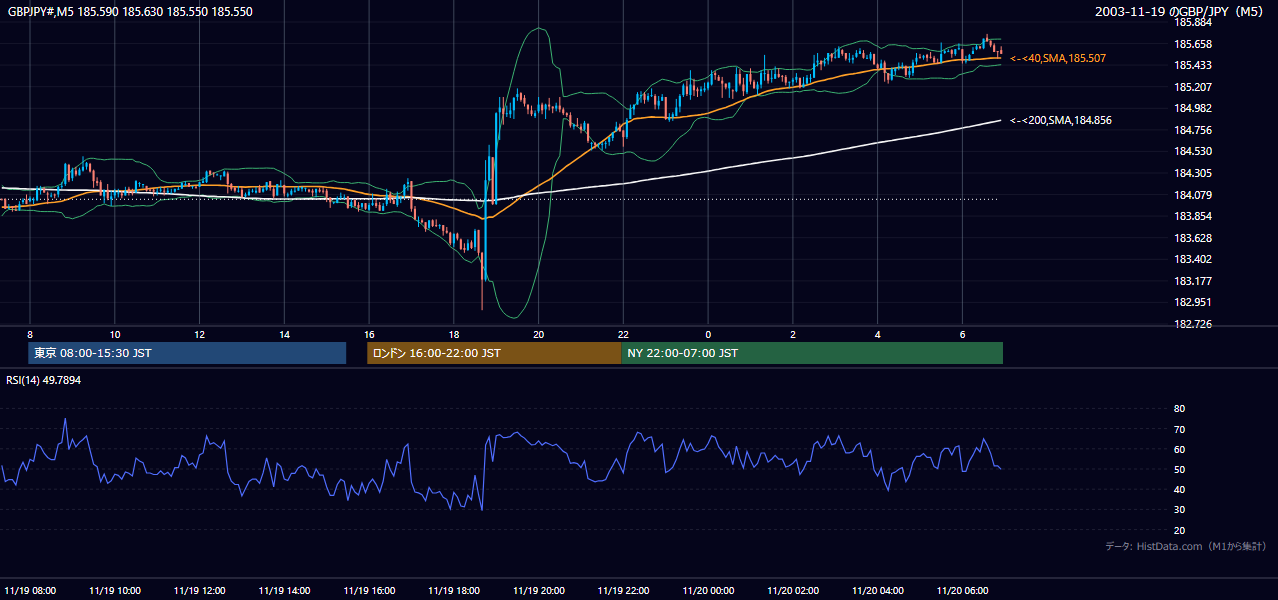This screenshot has height=600, width=1278.
Task: Click the hour label 12 on time axis
Action: (x=200, y=334)
